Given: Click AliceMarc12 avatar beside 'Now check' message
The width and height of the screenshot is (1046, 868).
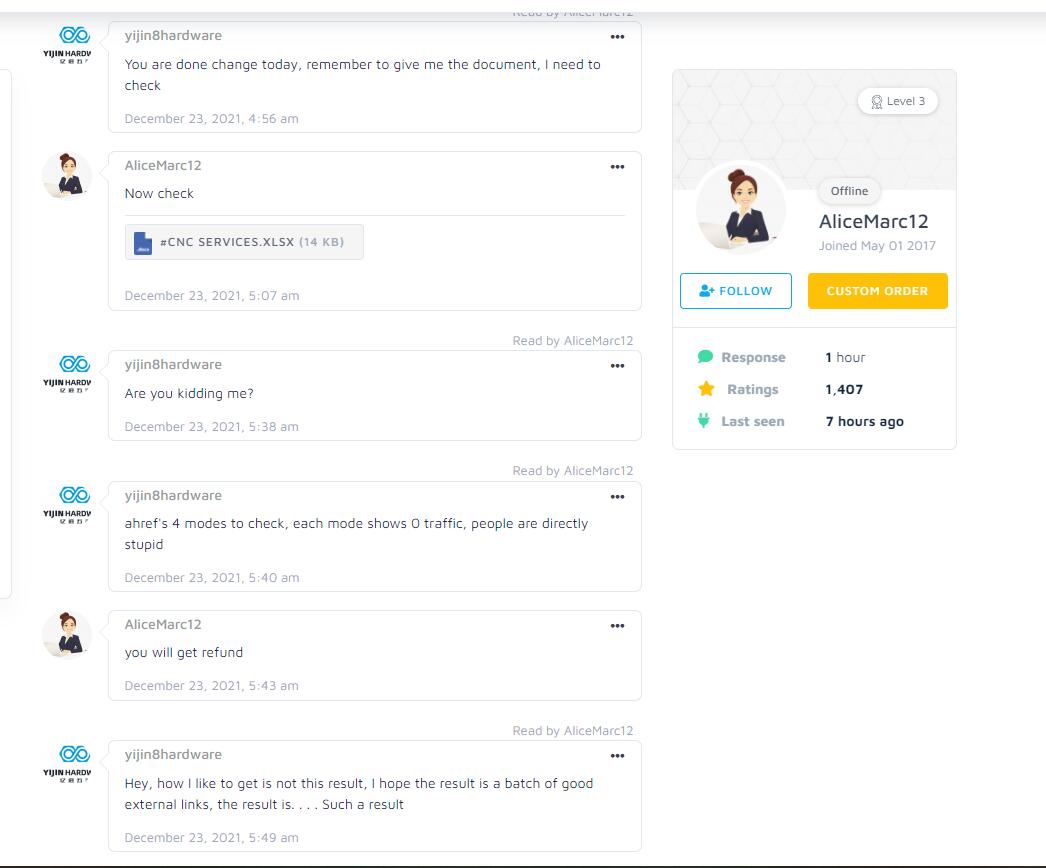Looking at the screenshot, I should pos(67,176).
